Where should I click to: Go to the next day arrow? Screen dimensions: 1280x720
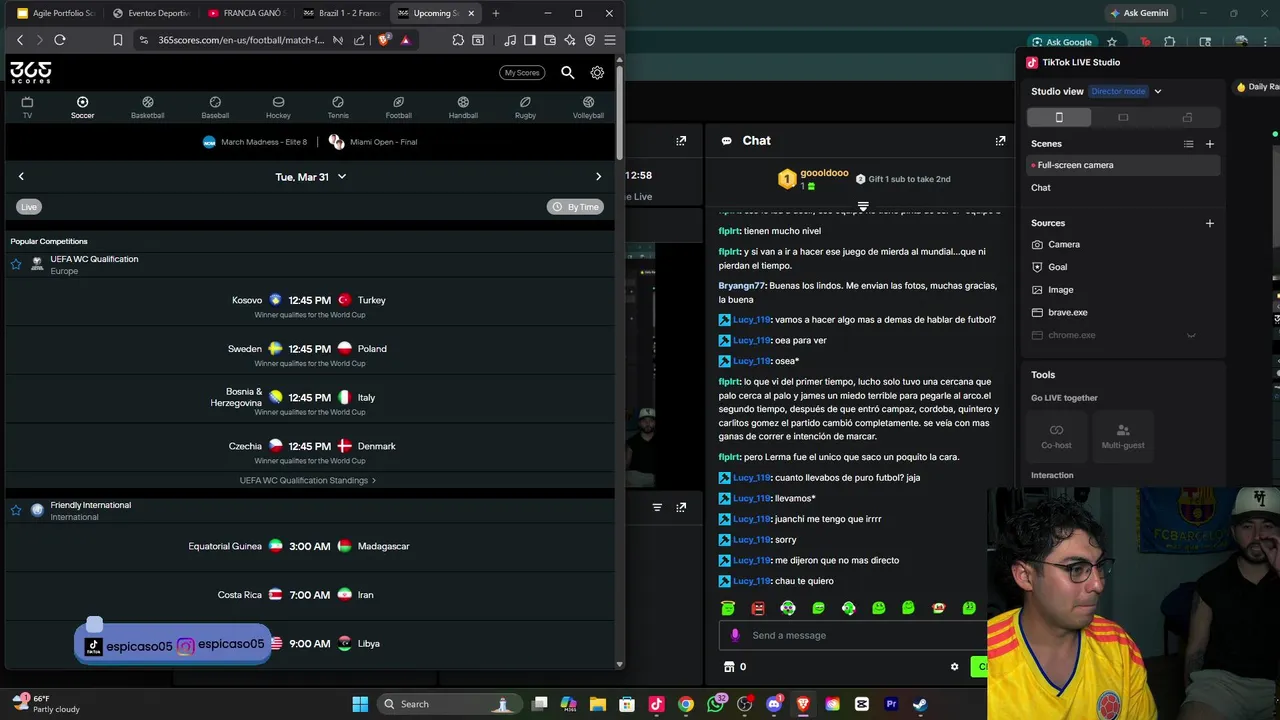[598, 177]
